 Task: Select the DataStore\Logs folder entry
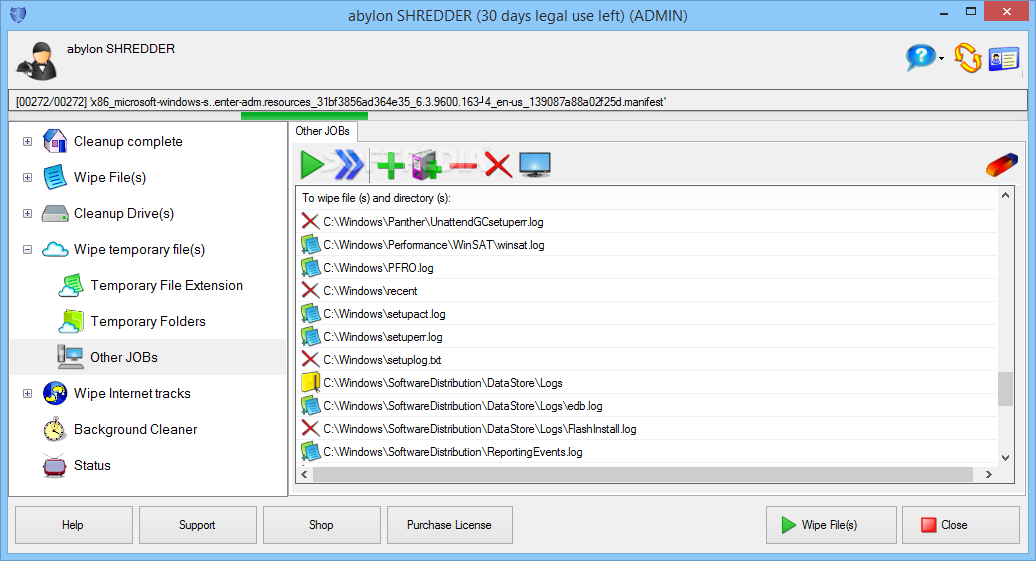[x=443, y=383]
